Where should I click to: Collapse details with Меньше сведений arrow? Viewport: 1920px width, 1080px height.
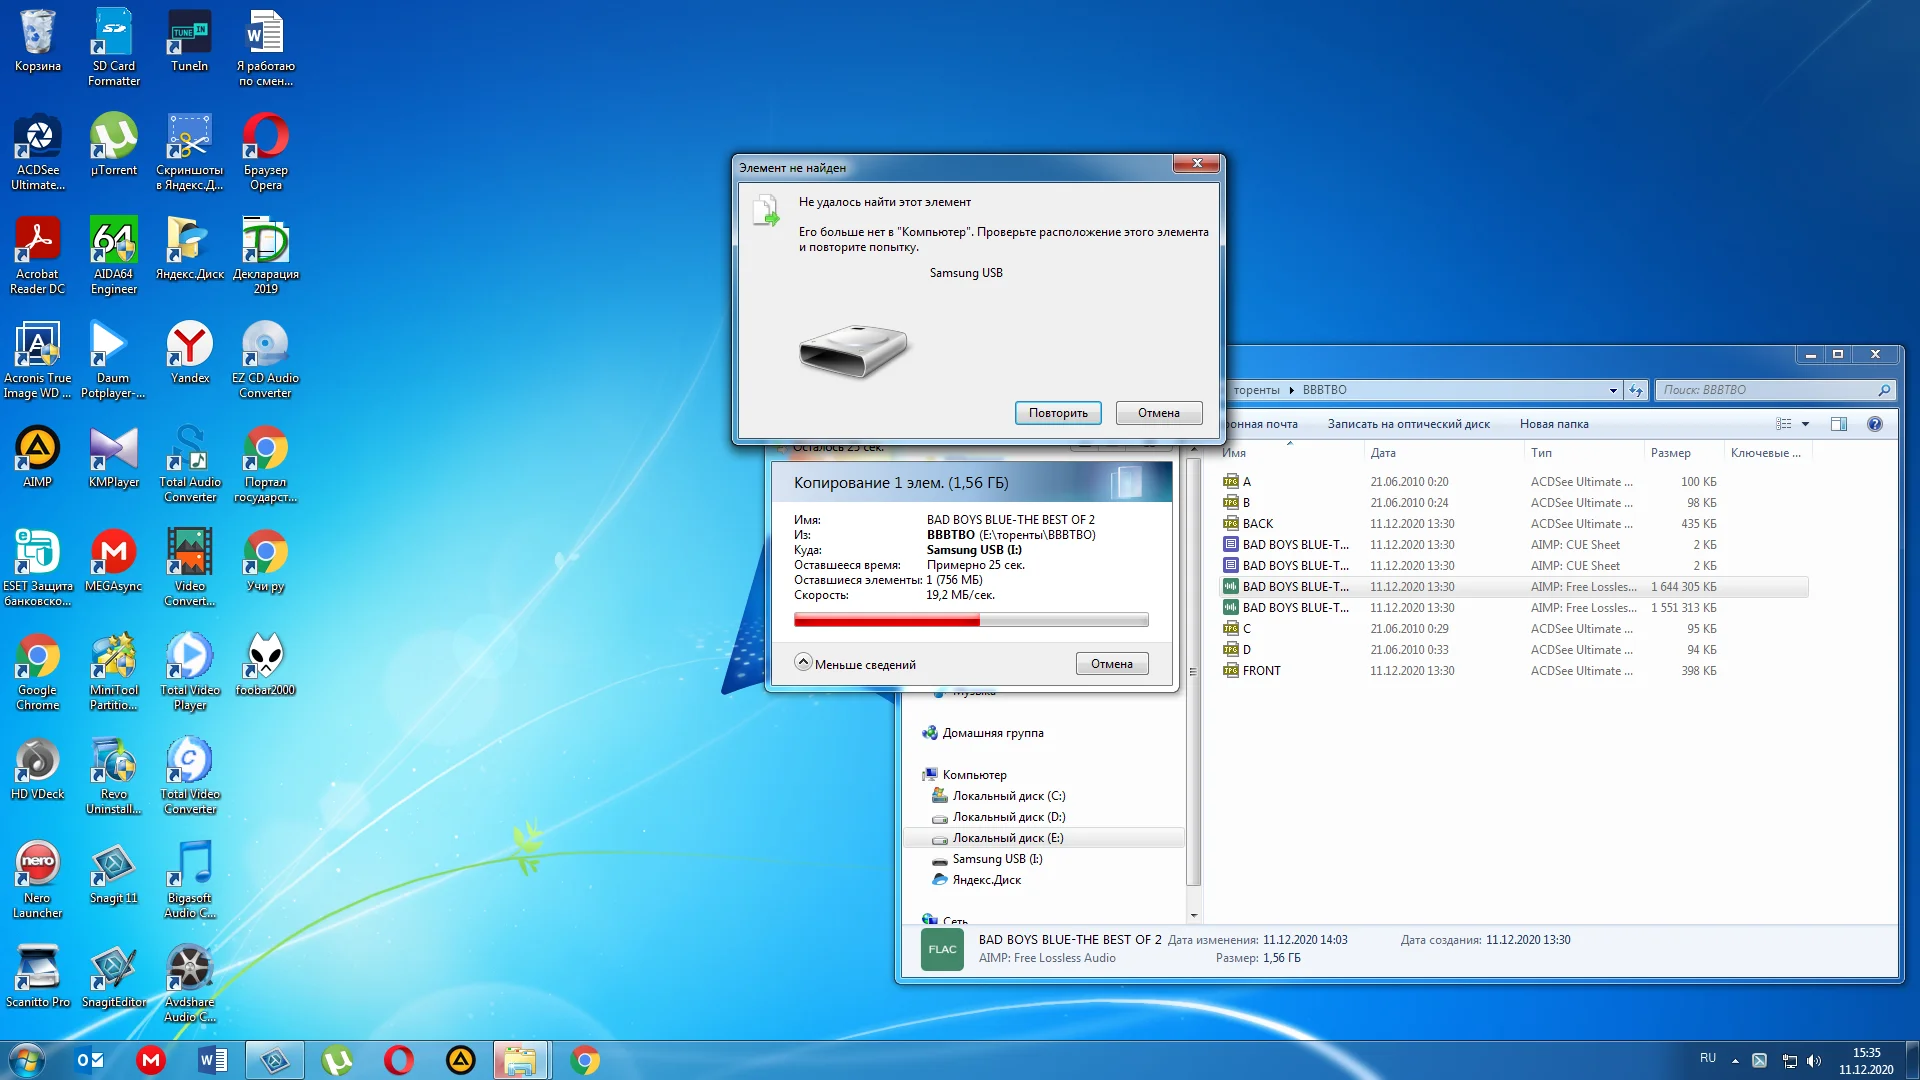coord(803,663)
